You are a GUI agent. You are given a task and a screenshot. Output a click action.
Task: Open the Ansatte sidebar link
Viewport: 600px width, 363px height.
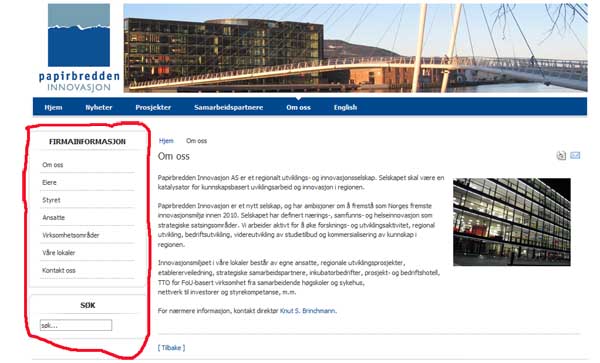[x=54, y=218]
